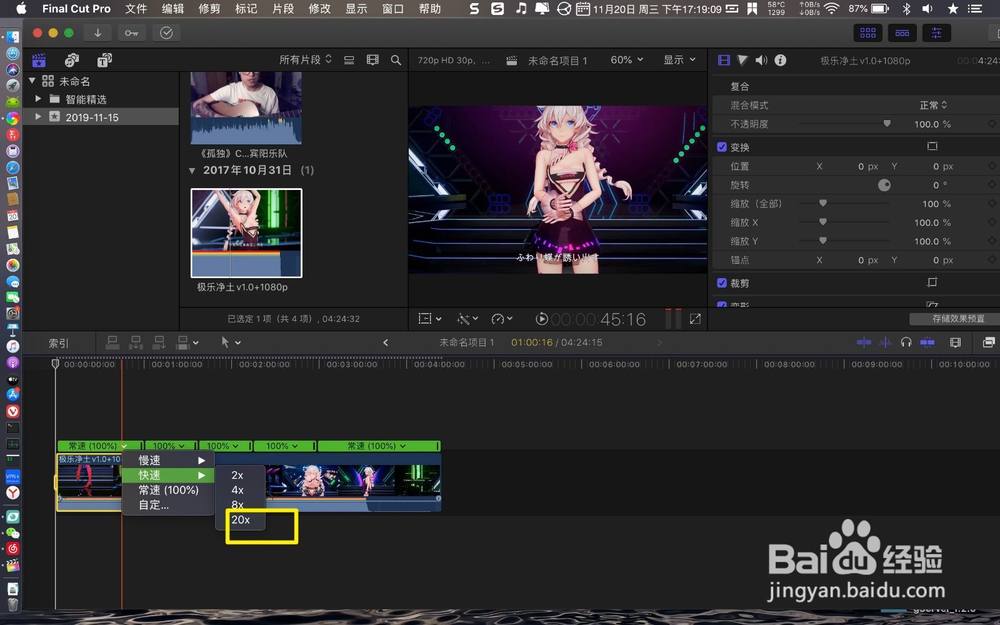
Task: Open the photos and audio sidebar
Action: pos(71,60)
